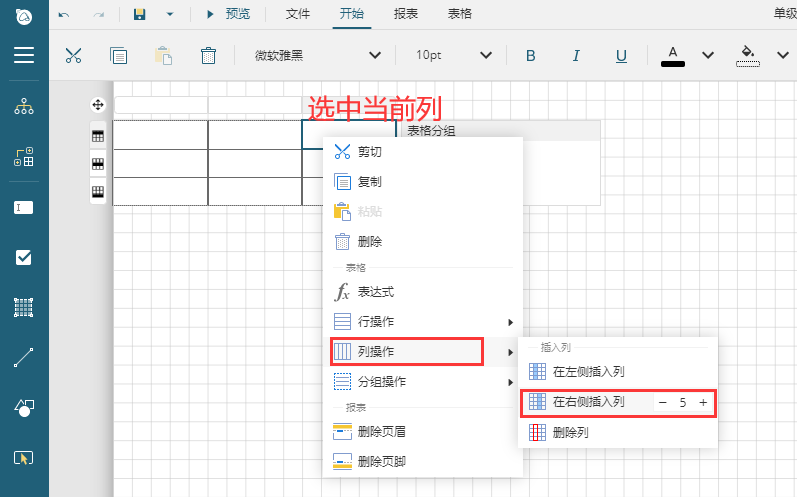
Task: Select the line tool in sidebar
Action: (24, 357)
